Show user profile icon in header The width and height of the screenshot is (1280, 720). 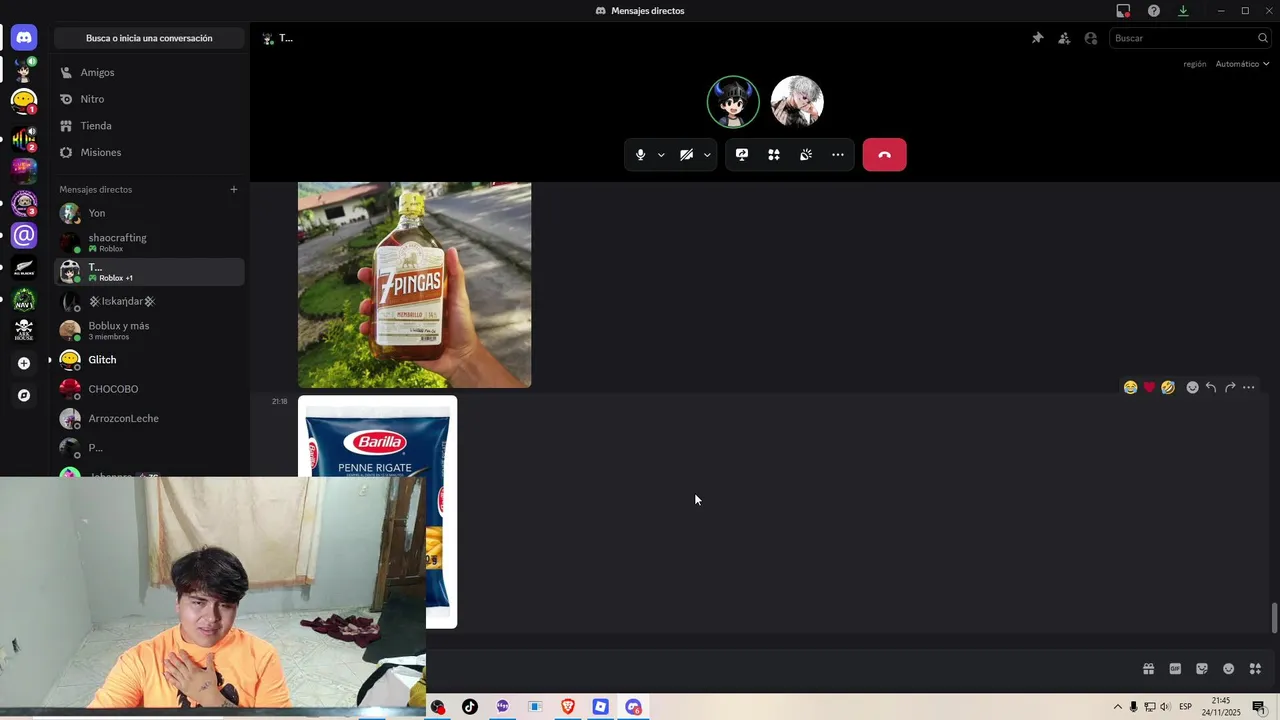click(x=1091, y=38)
